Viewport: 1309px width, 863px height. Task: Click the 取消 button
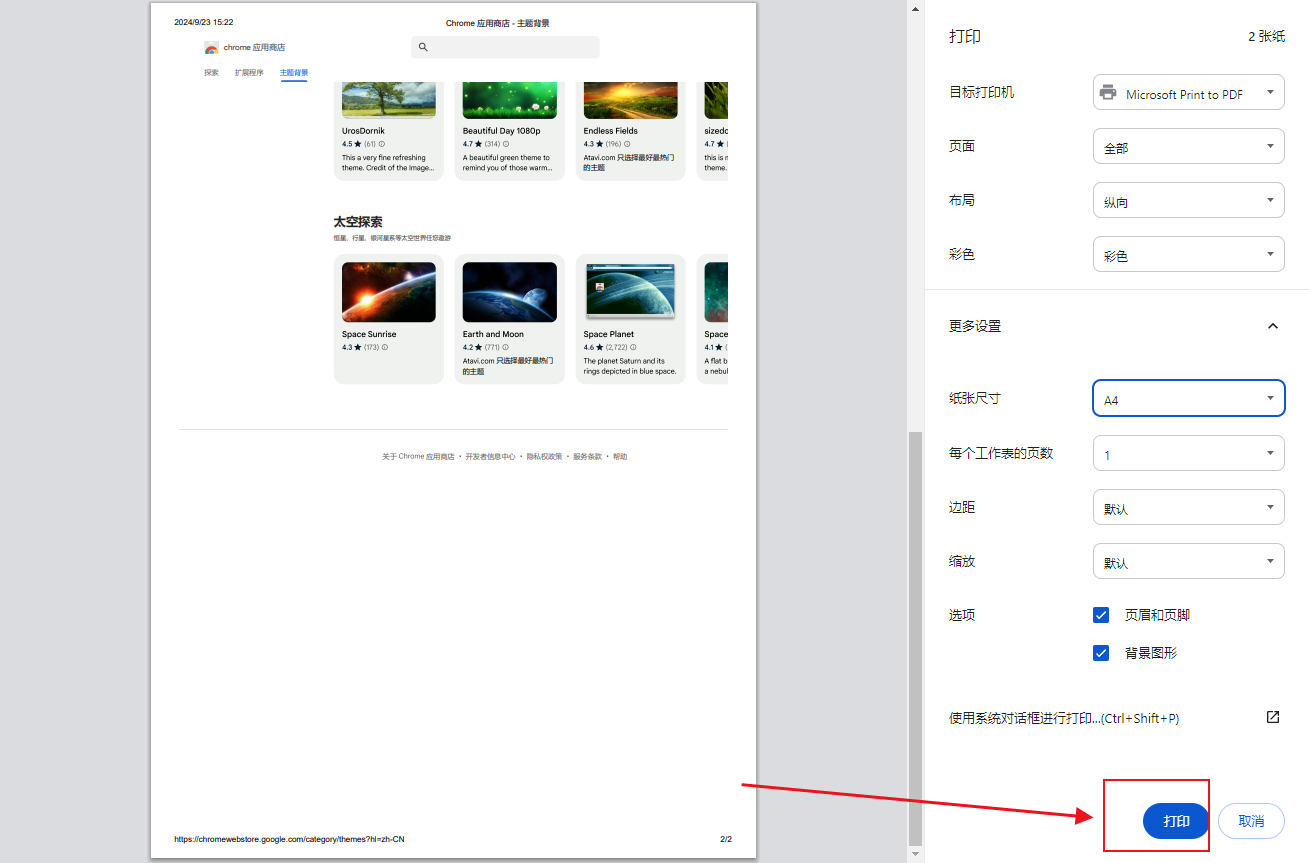pos(1251,821)
